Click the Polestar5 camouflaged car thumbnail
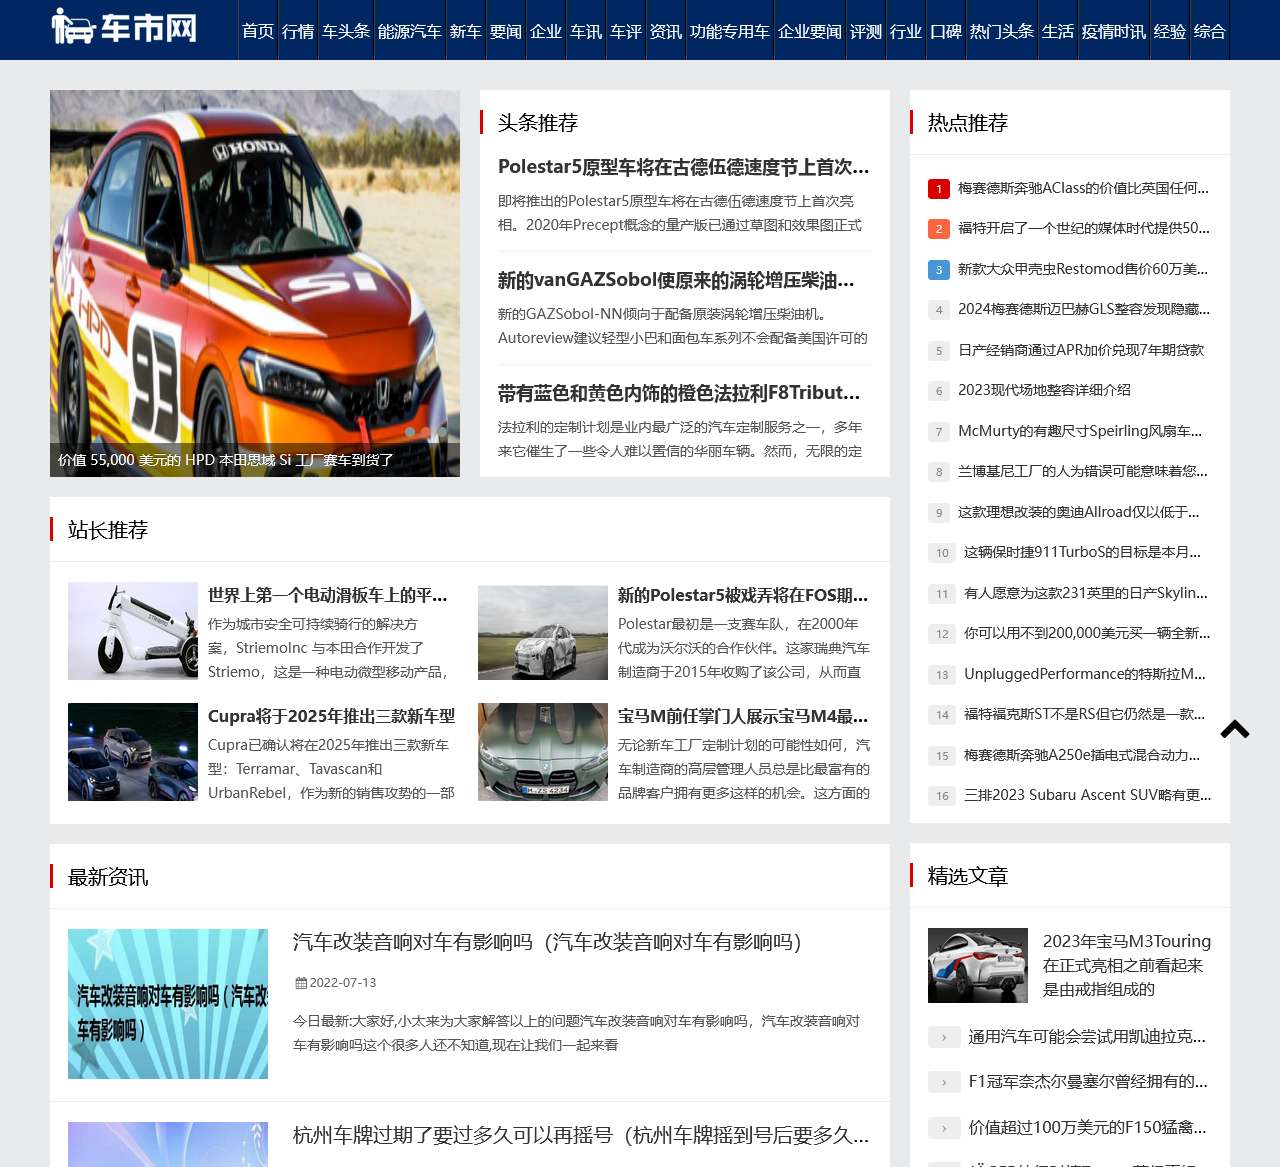This screenshot has height=1167, width=1280. 543,631
